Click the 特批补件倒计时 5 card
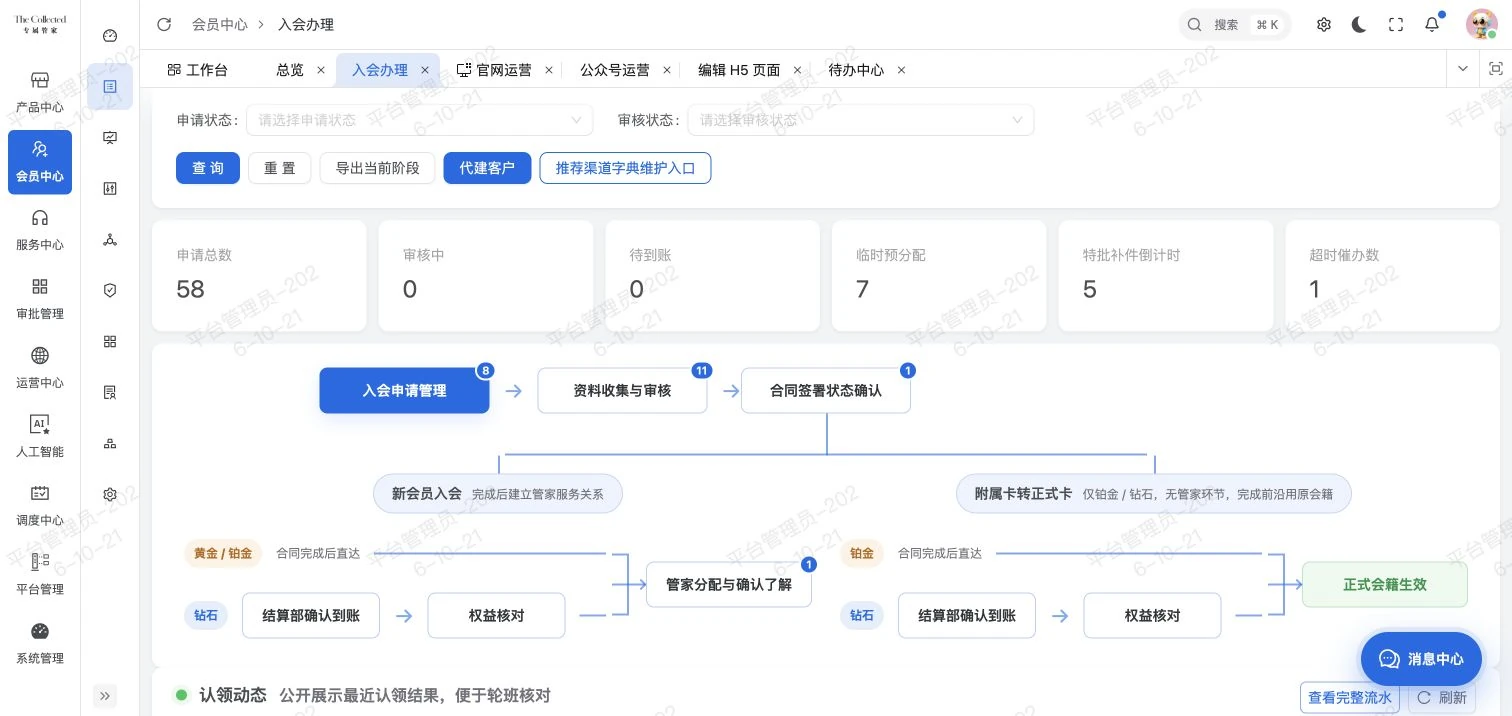 tap(1166, 275)
